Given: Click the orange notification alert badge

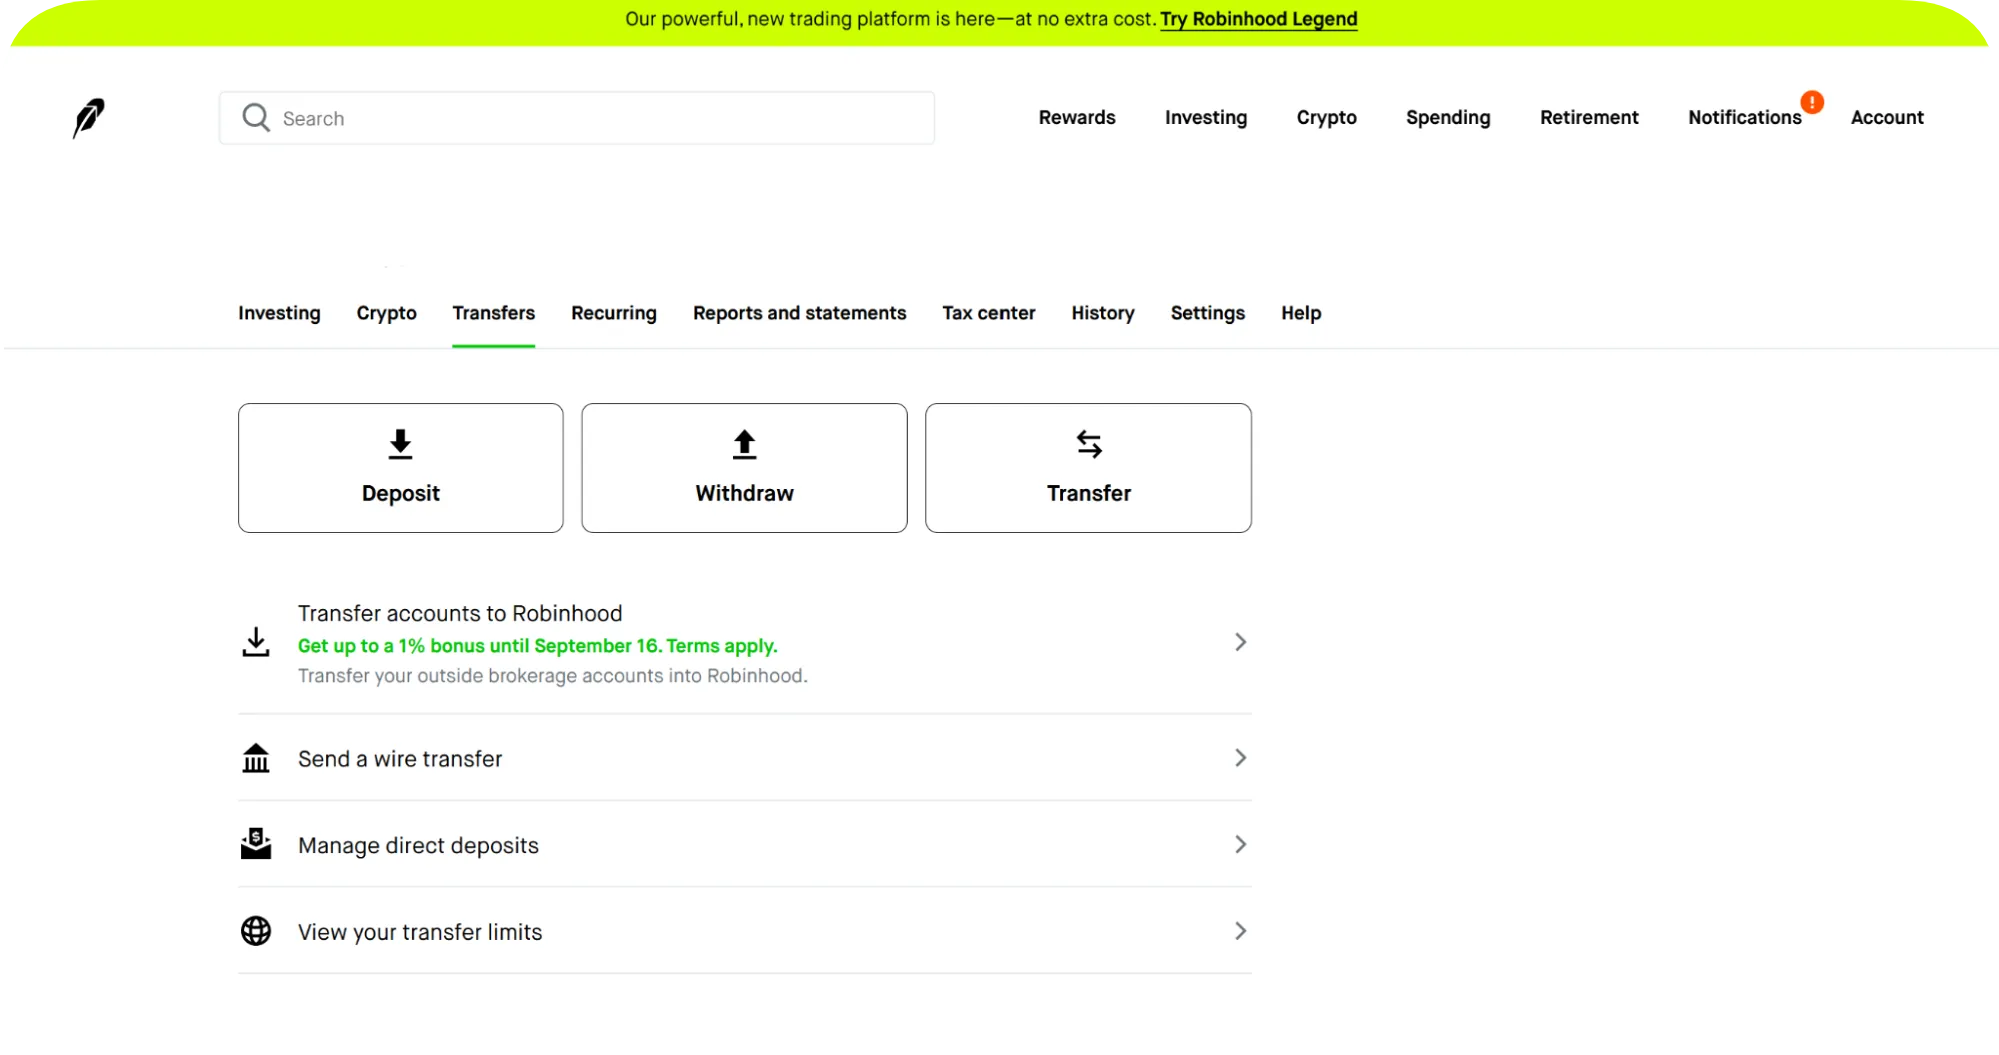Looking at the screenshot, I should (1811, 102).
